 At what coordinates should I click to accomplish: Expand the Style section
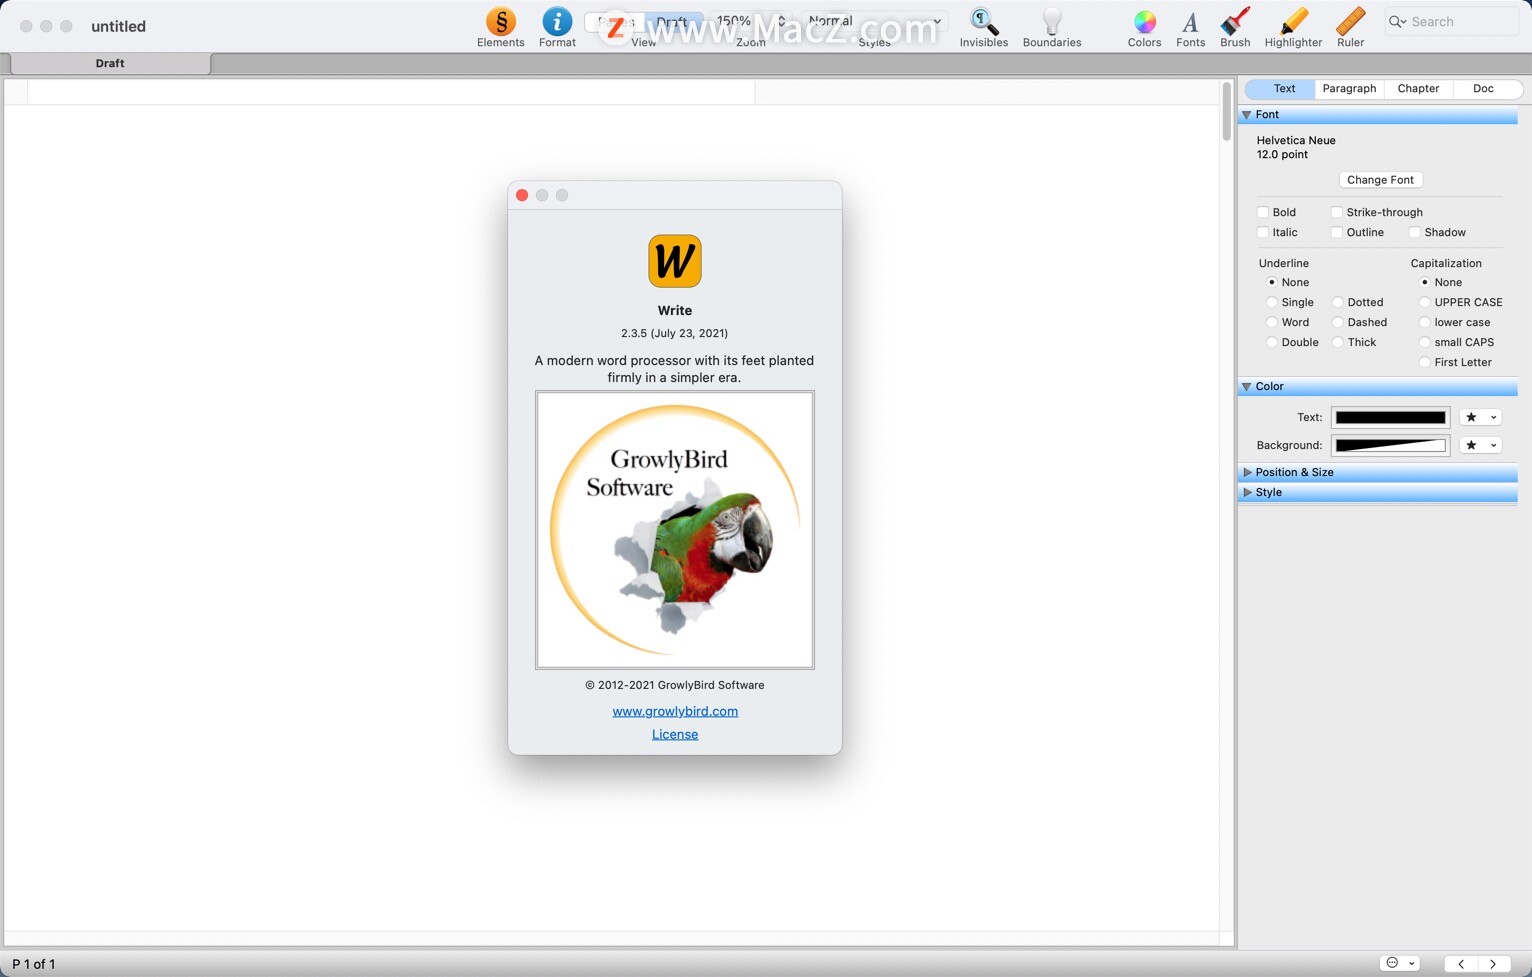pyautogui.click(x=1247, y=492)
